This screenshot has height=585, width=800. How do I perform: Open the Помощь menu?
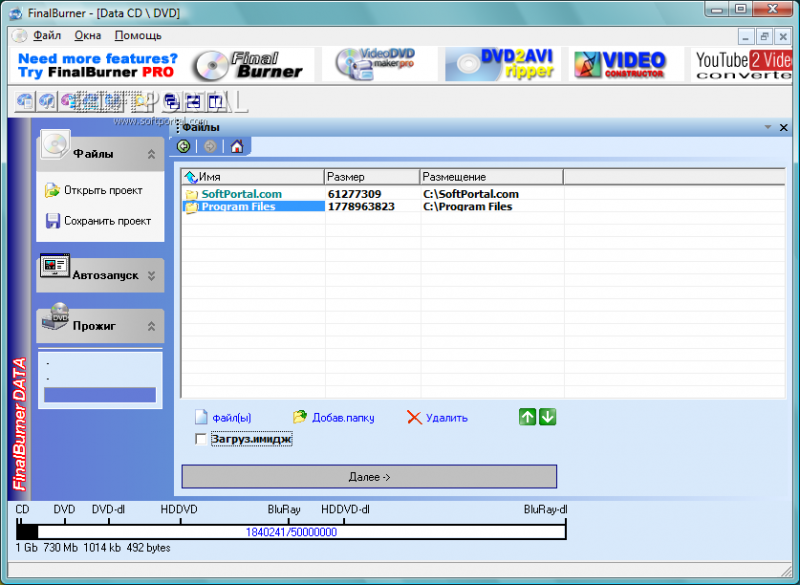[138, 36]
